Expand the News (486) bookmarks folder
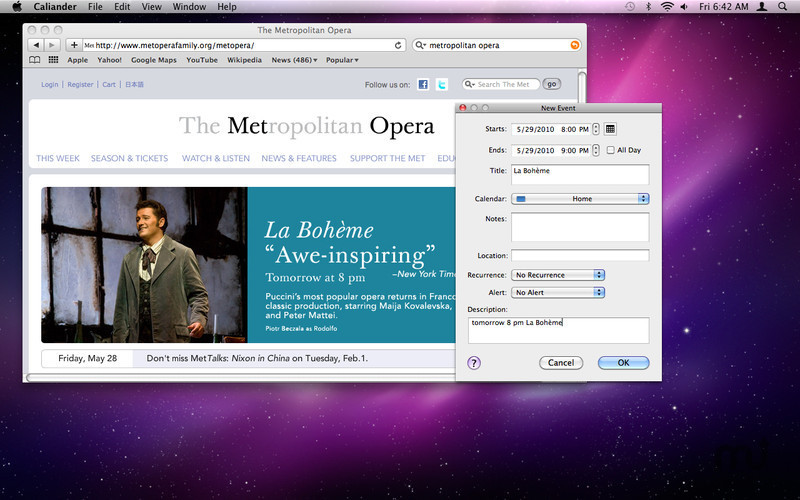This screenshot has width=800, height=500. [294, 60]
